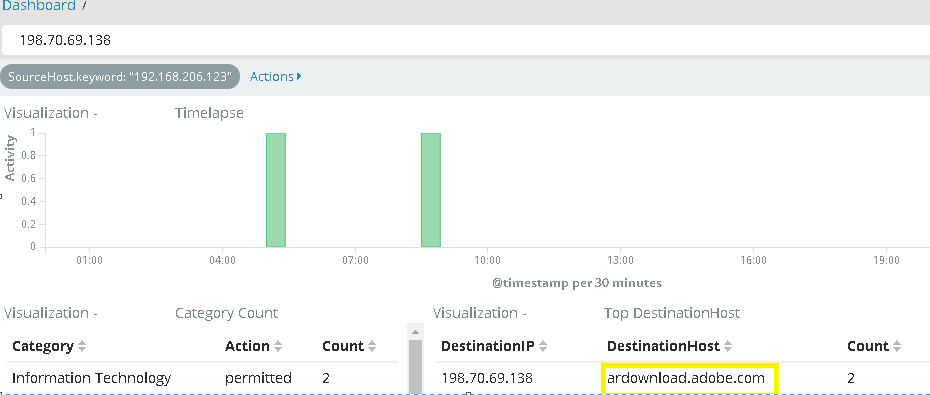Click scrollbar up arrow in Category Count

point(415,332)
